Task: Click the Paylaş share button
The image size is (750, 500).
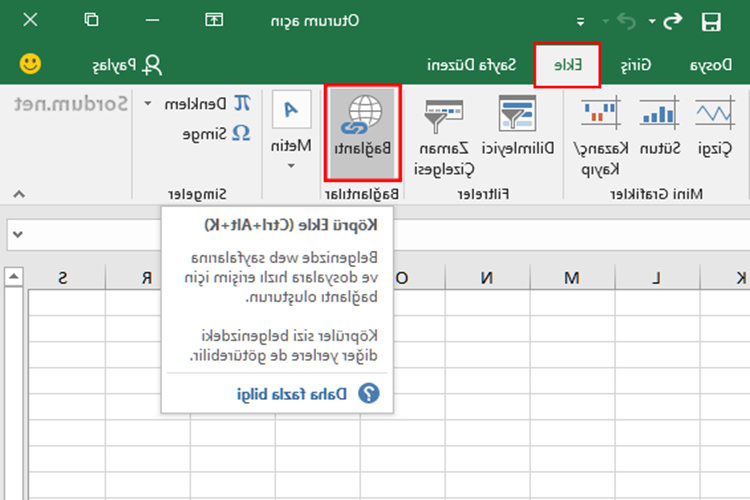Action: (127, 65)
